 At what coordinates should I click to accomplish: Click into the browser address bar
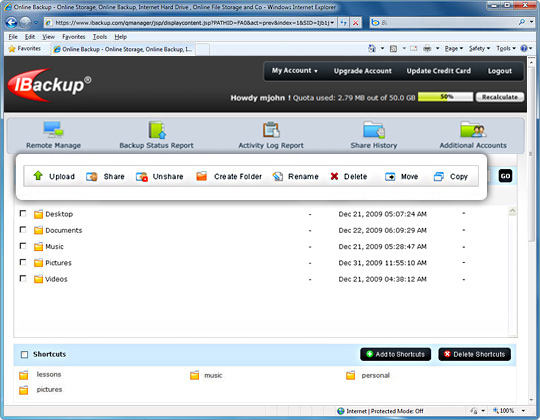tap(189, 23)
